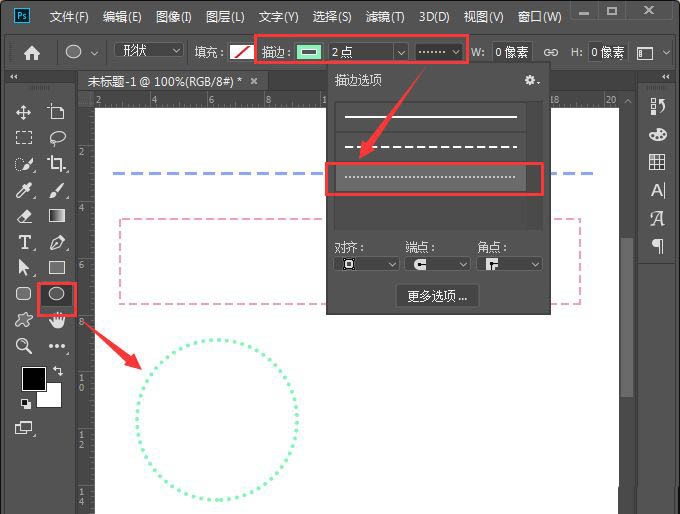Select the Eyedropper tool

(x=24, y=190)
